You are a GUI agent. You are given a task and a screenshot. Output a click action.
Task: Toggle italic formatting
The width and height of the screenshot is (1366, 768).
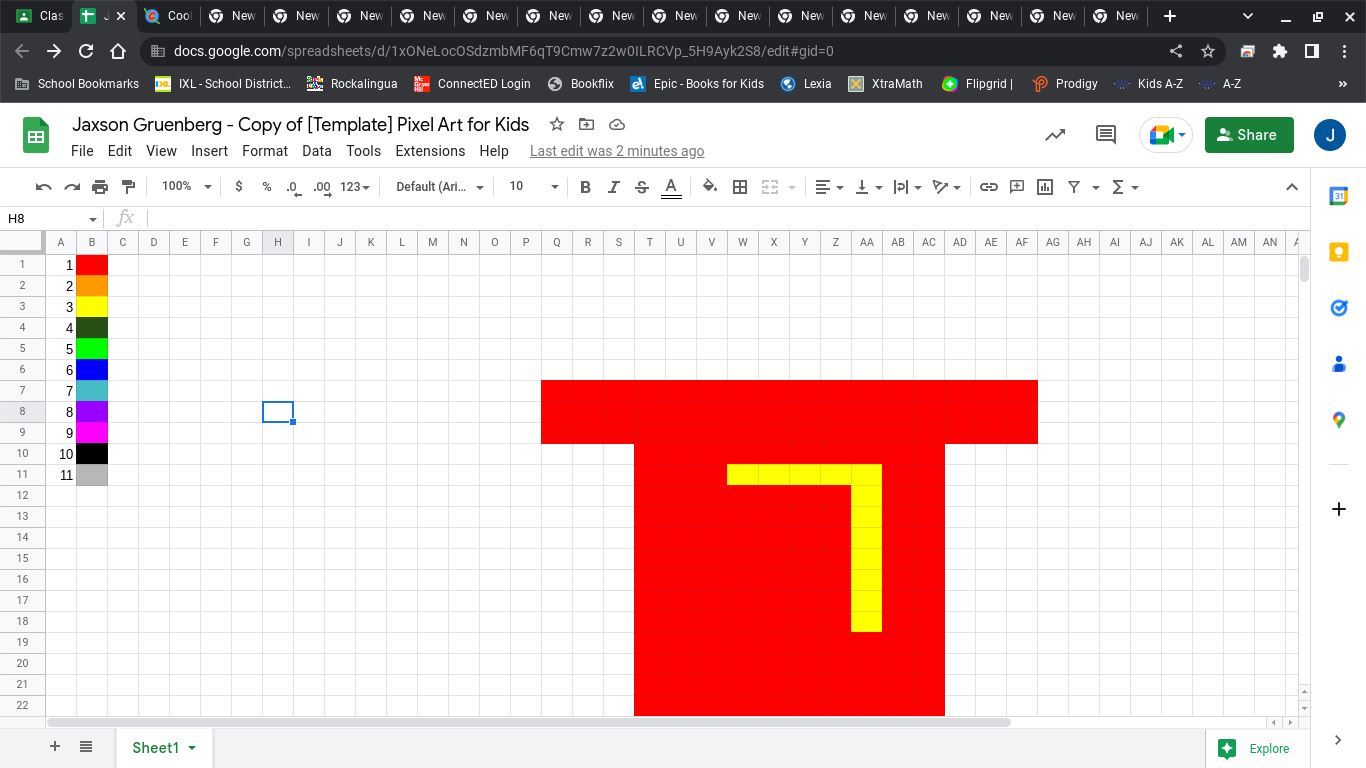[x=613, y=187]
